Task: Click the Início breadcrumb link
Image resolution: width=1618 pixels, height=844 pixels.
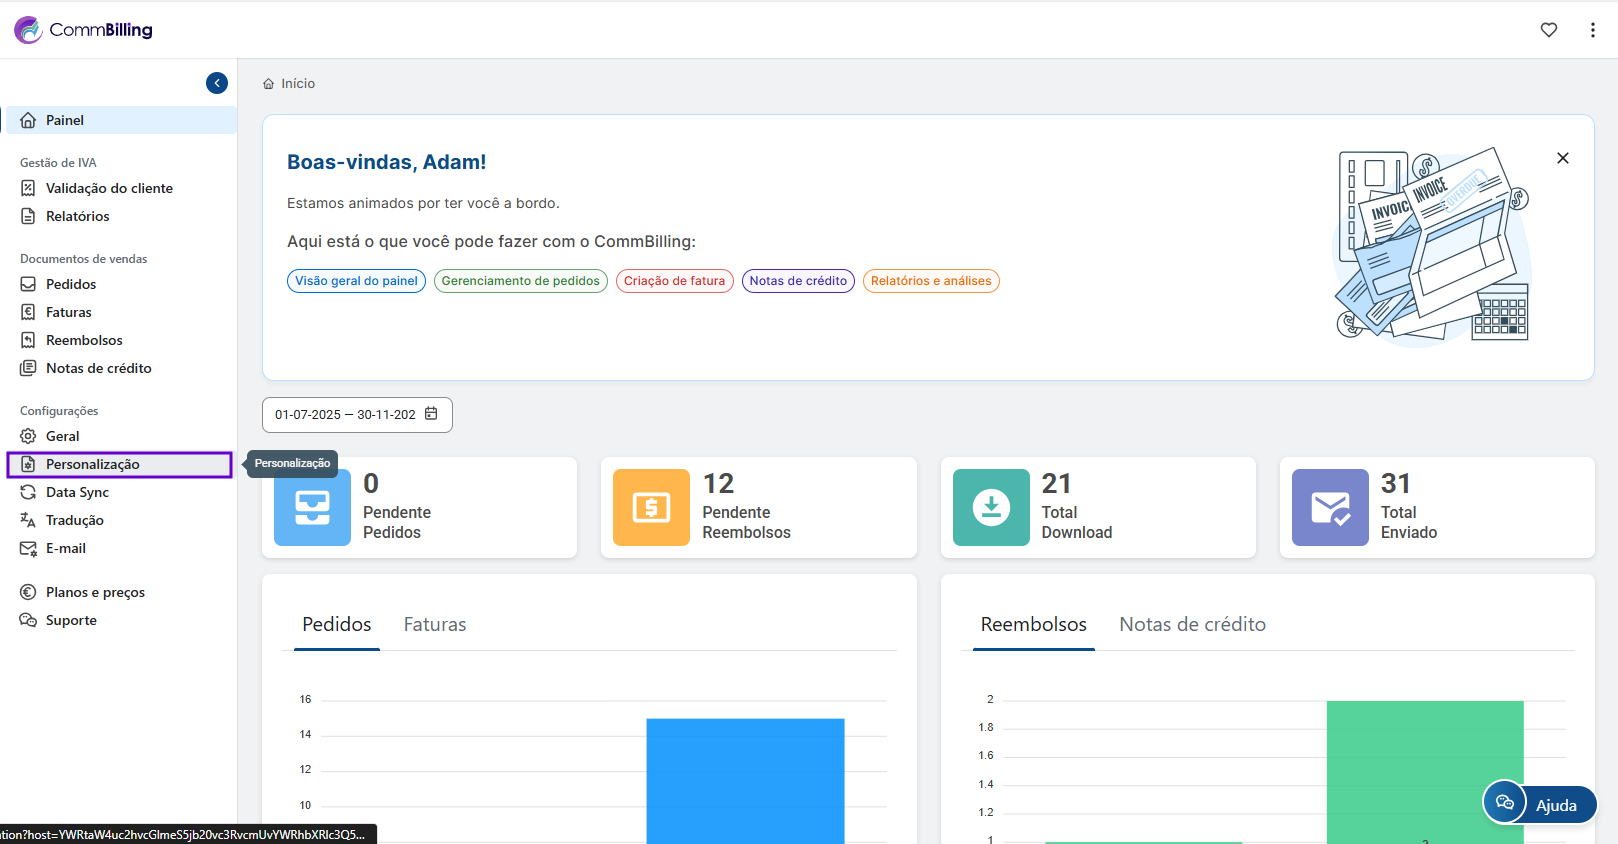Action: pos(297,84)
